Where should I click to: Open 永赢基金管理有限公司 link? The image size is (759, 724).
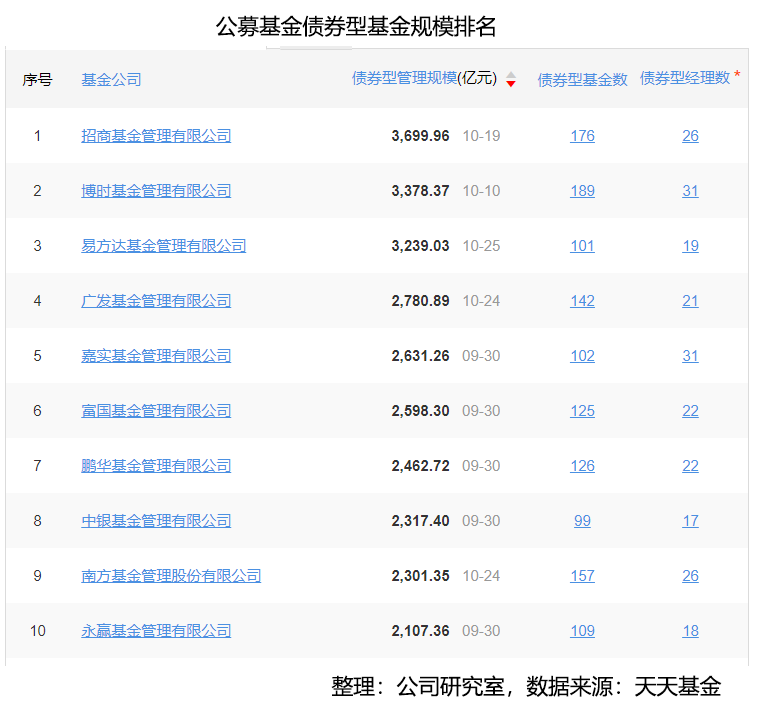click(156, 631)
